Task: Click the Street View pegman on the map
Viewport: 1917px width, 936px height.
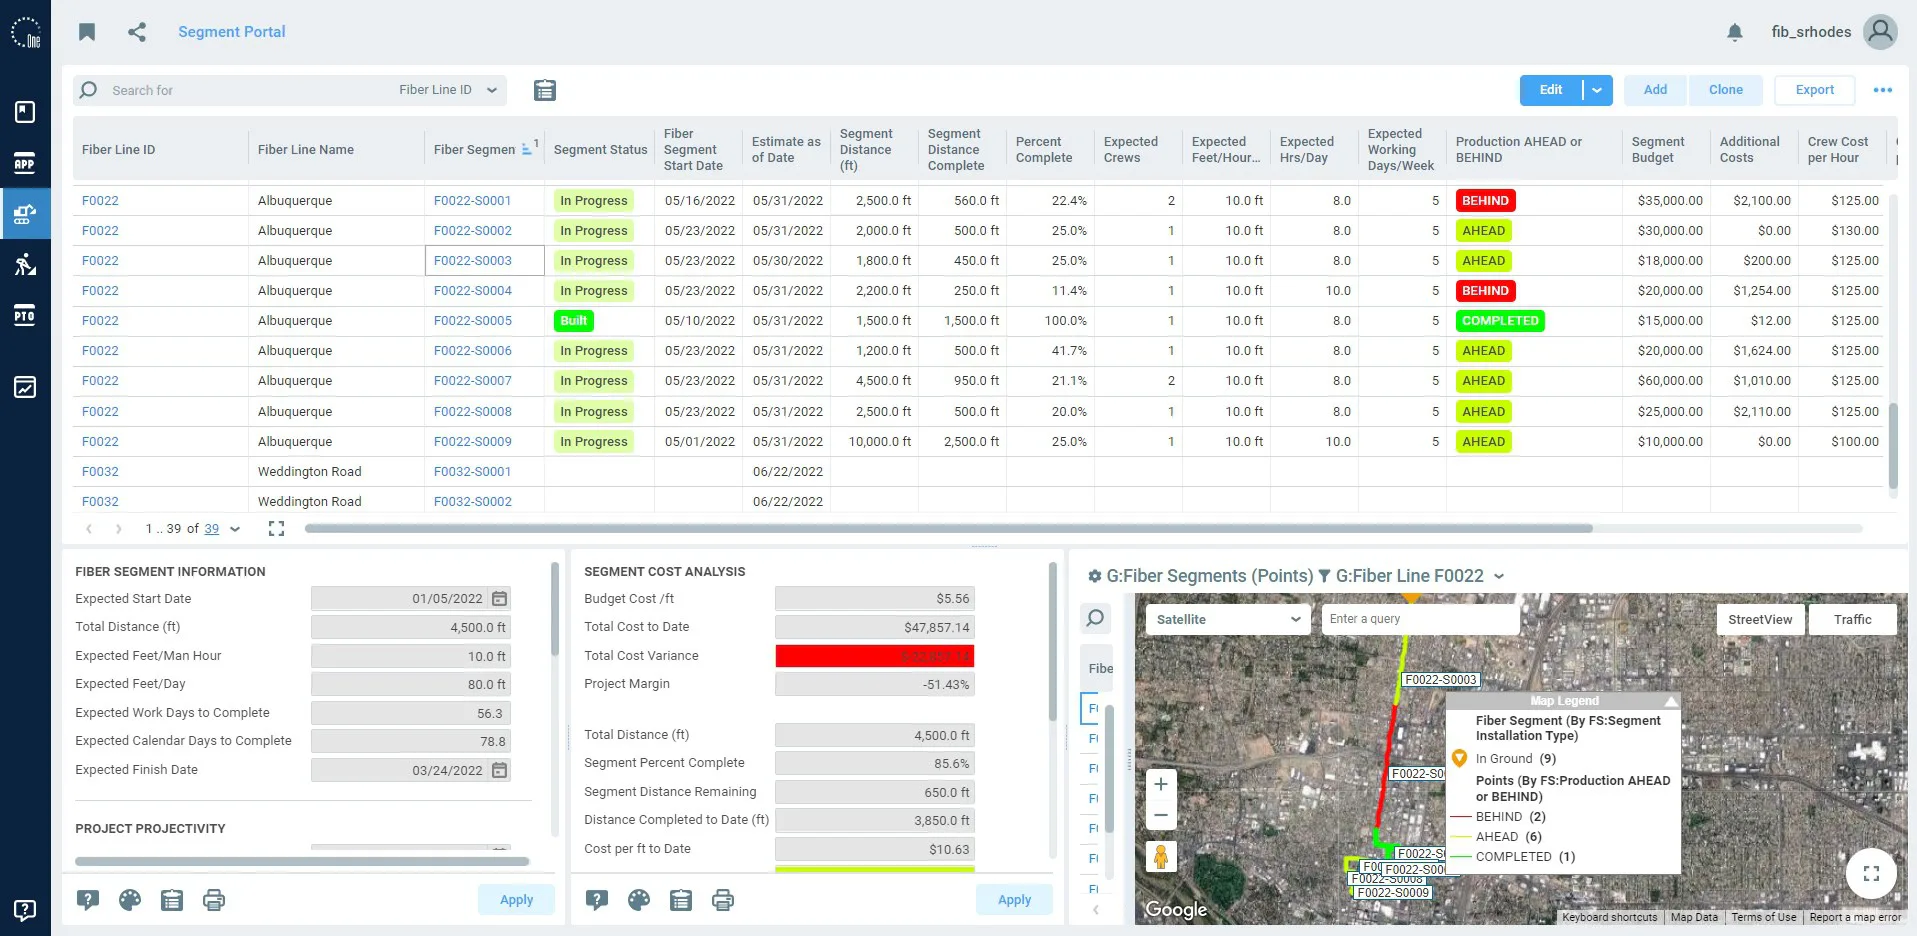Action: tap(1161, 857)
